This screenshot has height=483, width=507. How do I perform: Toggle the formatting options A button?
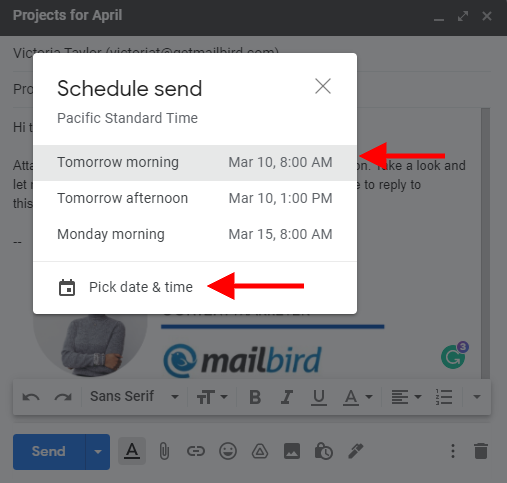(132, 451)
